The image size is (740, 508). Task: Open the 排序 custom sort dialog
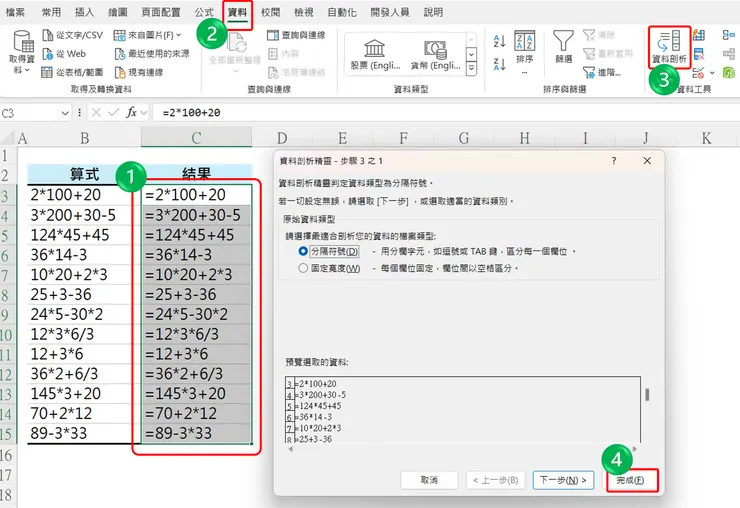pos(524,51)
